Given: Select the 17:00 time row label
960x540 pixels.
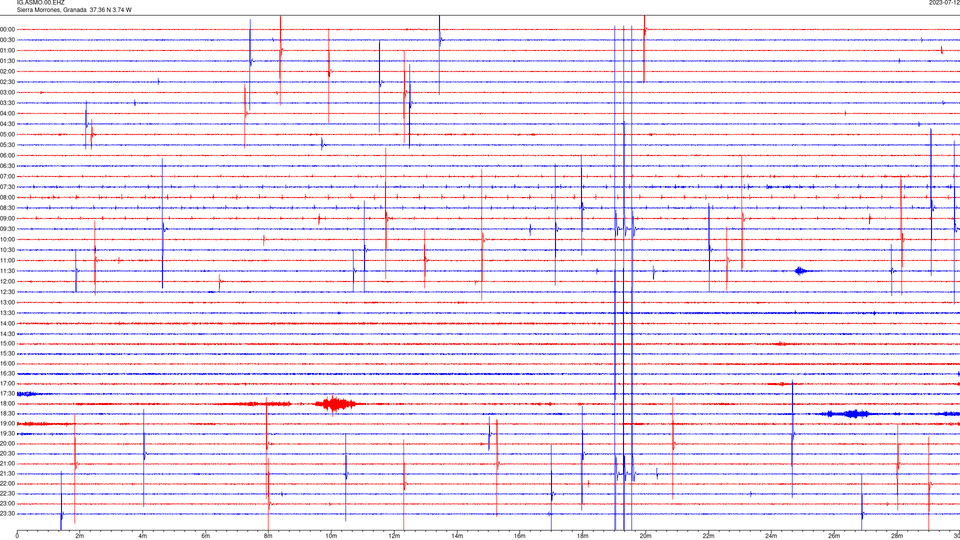Looking at the screenshot, I should (x=7, y=384).
